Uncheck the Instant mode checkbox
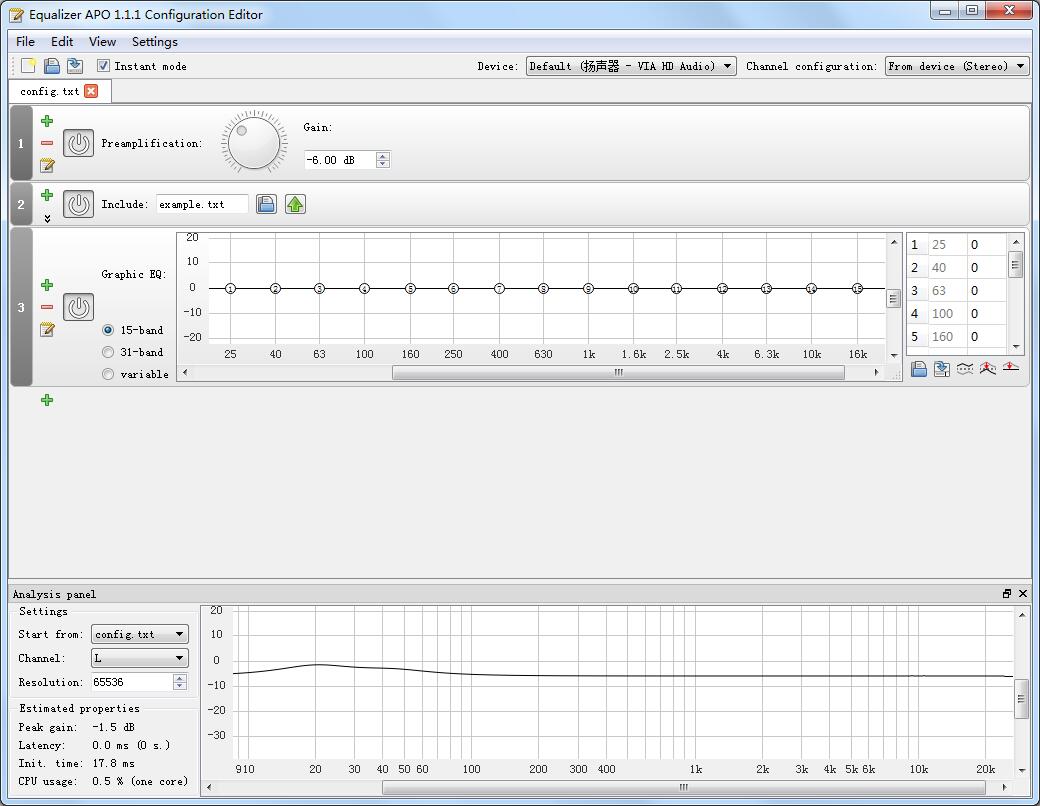The width and height of the screenshot is (1040, 806). 103,66
